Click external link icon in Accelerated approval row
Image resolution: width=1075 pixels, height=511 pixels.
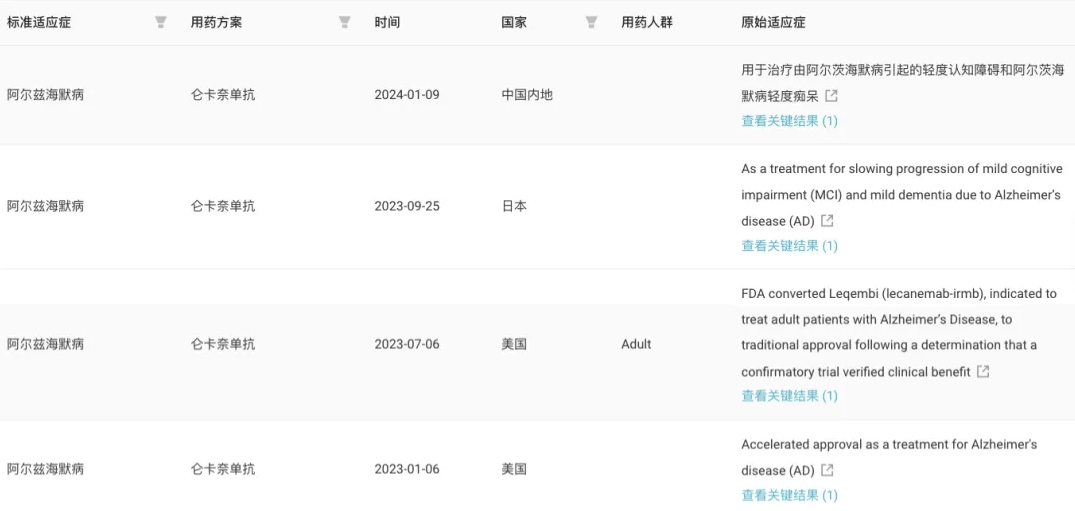[826, 470]
